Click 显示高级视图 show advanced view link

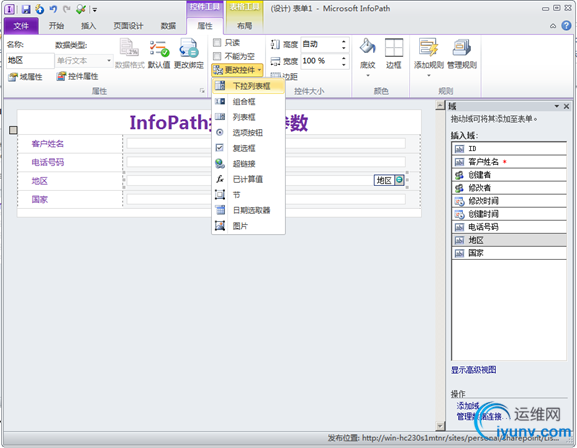point(474,370)
